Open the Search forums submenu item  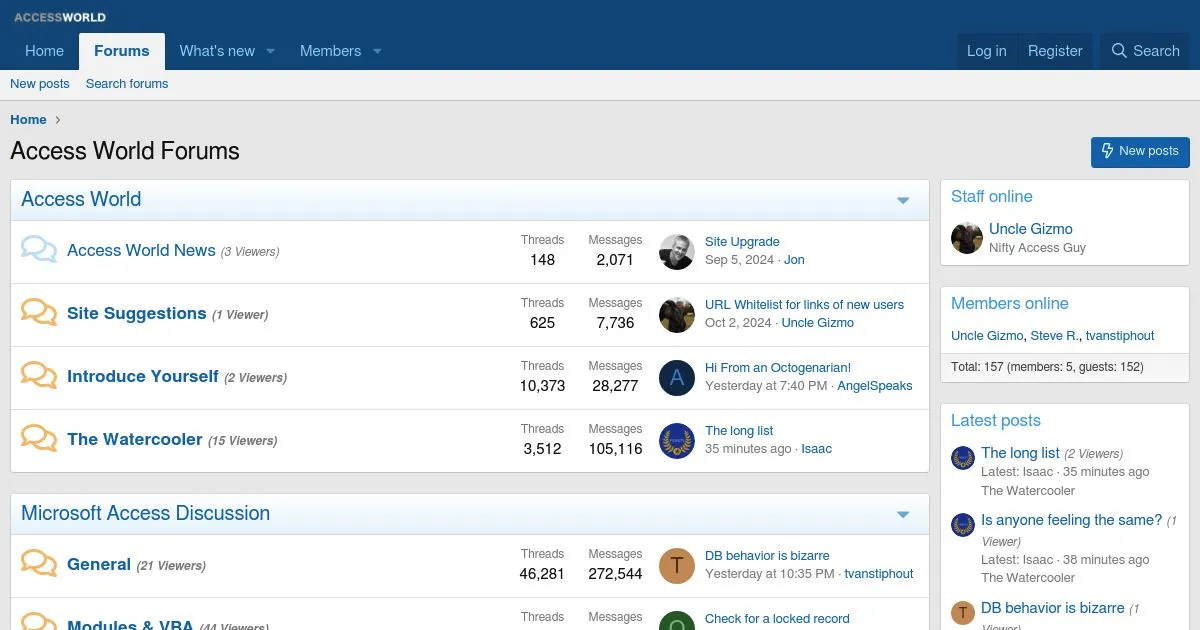(127, 84)
